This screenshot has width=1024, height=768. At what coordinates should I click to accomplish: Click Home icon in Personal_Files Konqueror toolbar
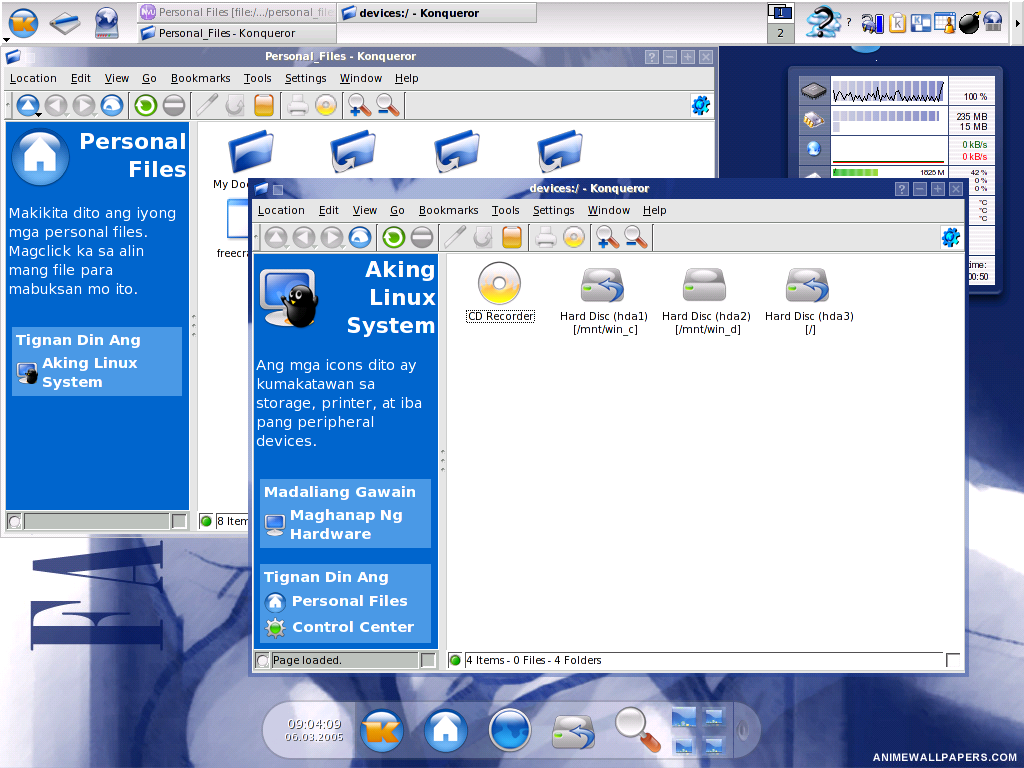point(112,105)
